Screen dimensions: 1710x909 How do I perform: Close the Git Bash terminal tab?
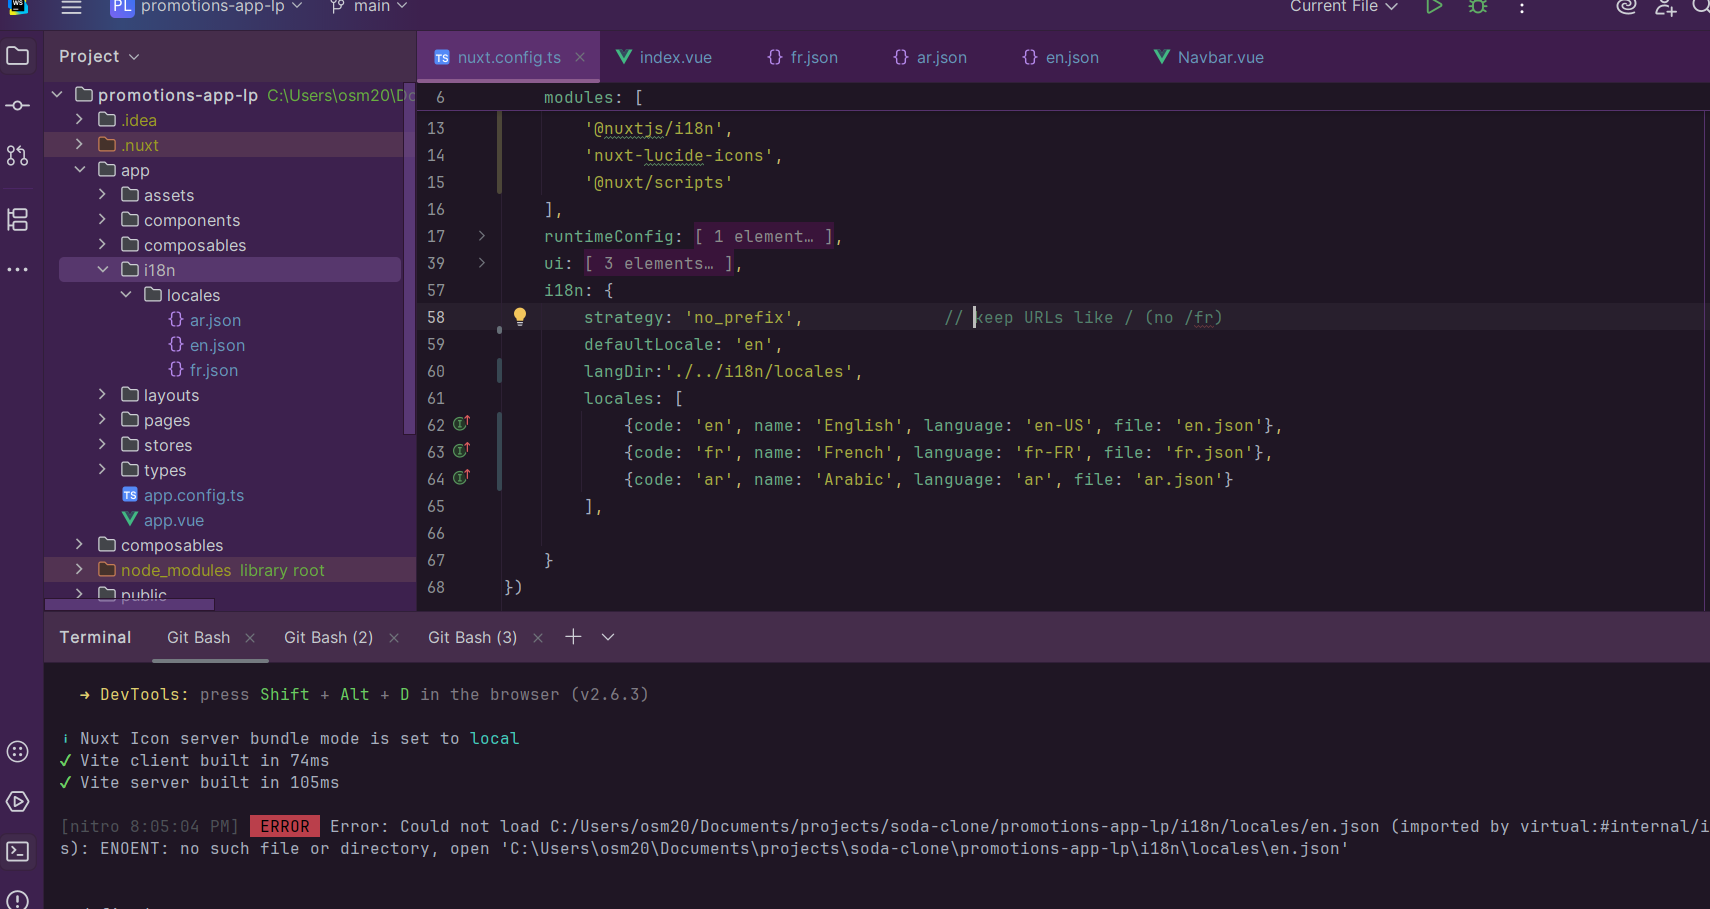250,638
